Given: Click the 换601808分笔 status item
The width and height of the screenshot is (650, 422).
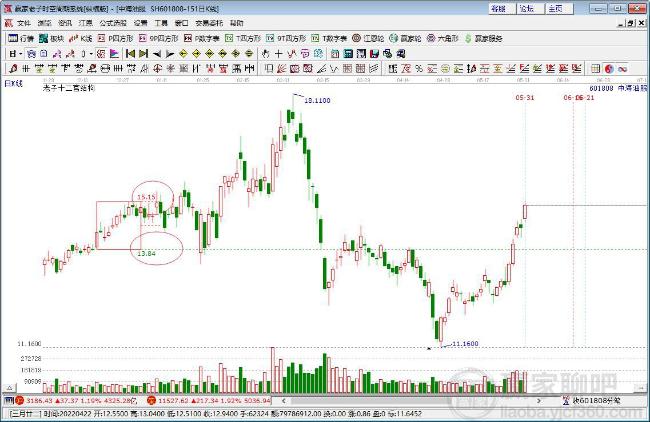Looking at the screenshot, I should click(592, 400).
